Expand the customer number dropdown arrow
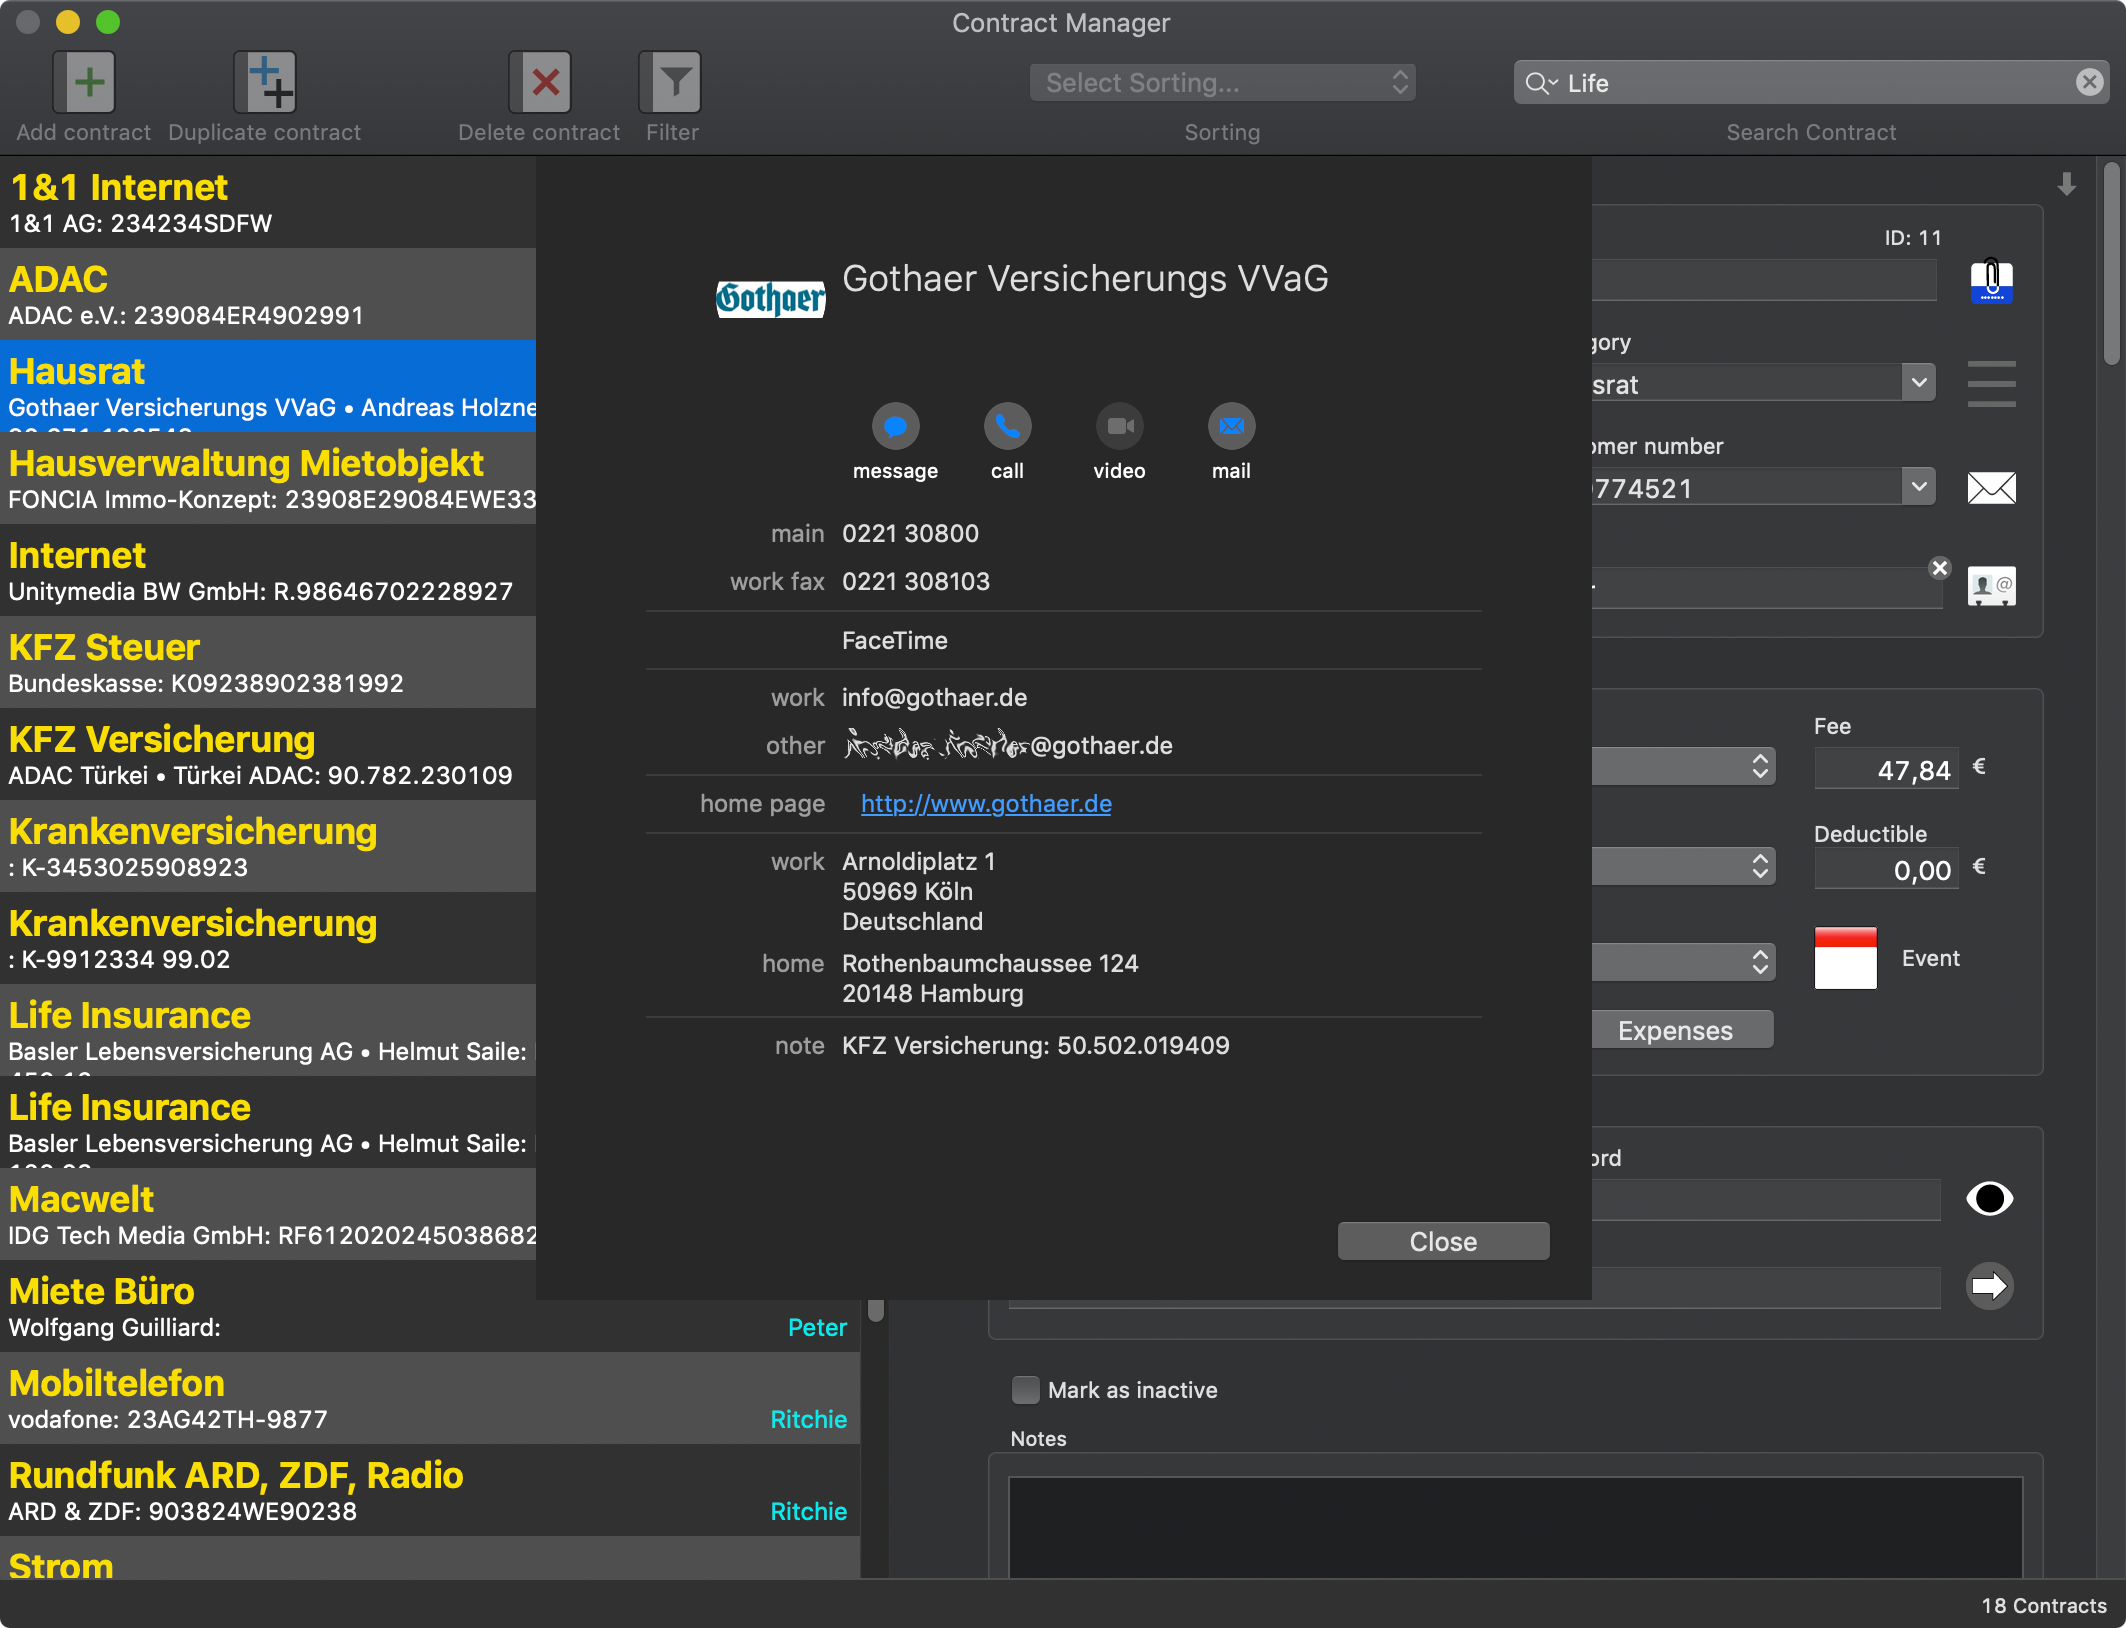This screenshot has height=1628, width=2126. point(1919,486)
